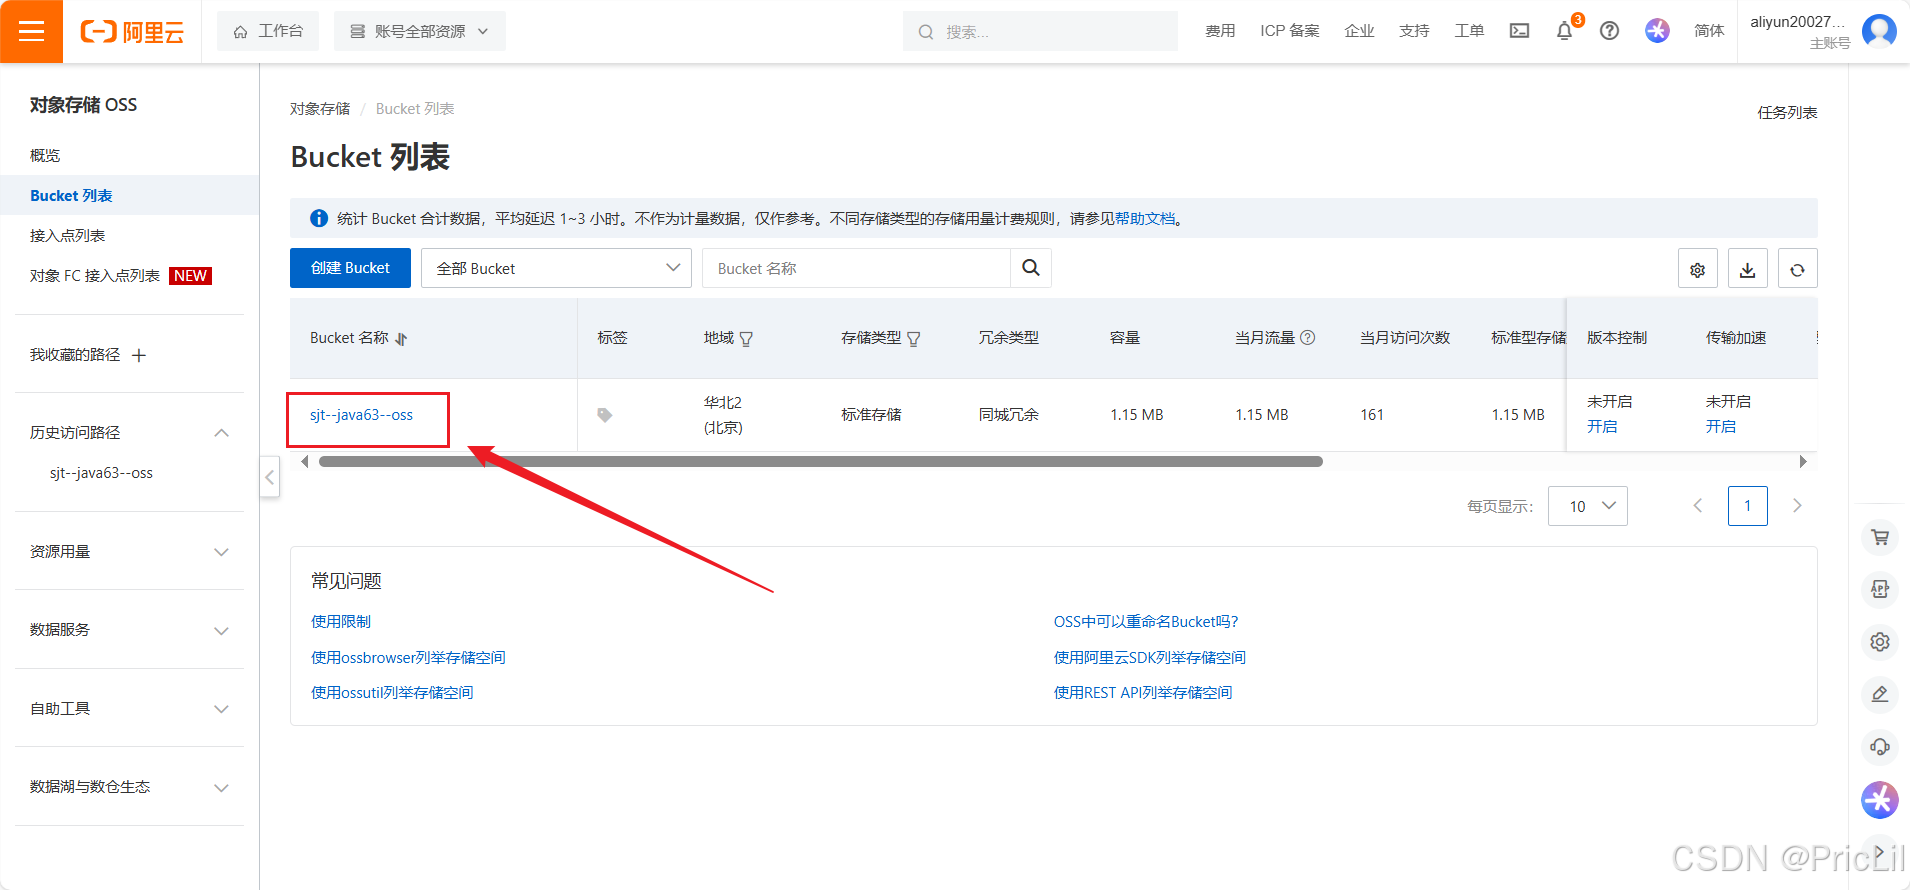Screen dimensions: 1910x890
Task: Expand 自助工具 section
Action: point(222,709)
